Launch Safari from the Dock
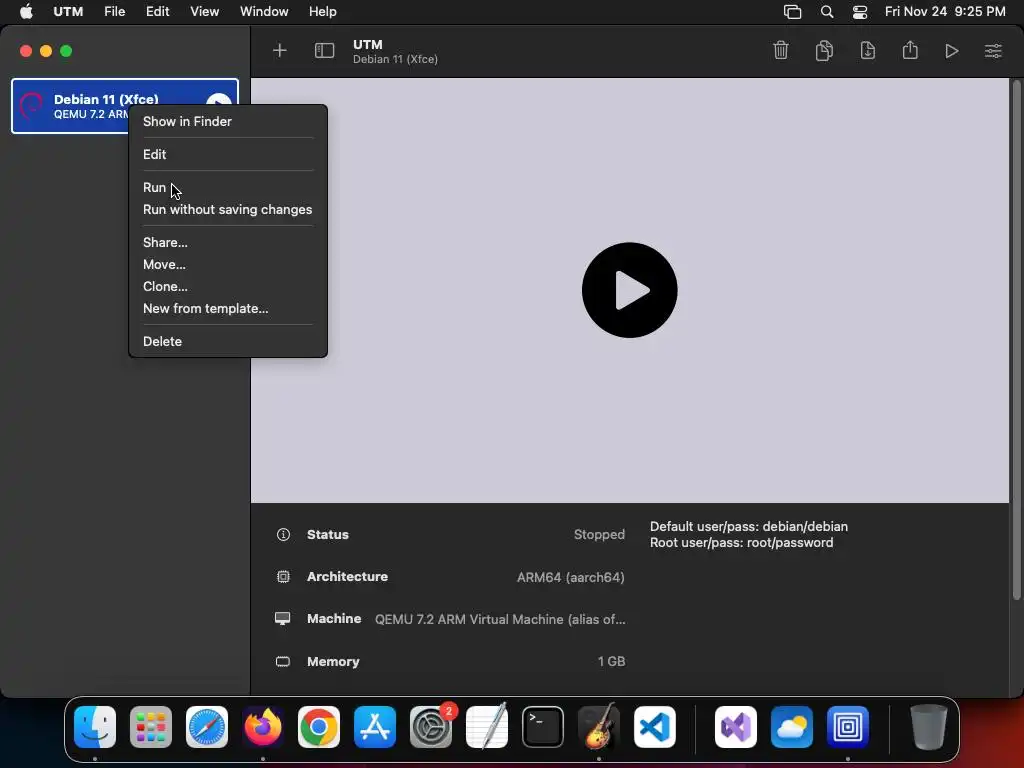Viewport: 1024px width, 768px height. point(207,726)
